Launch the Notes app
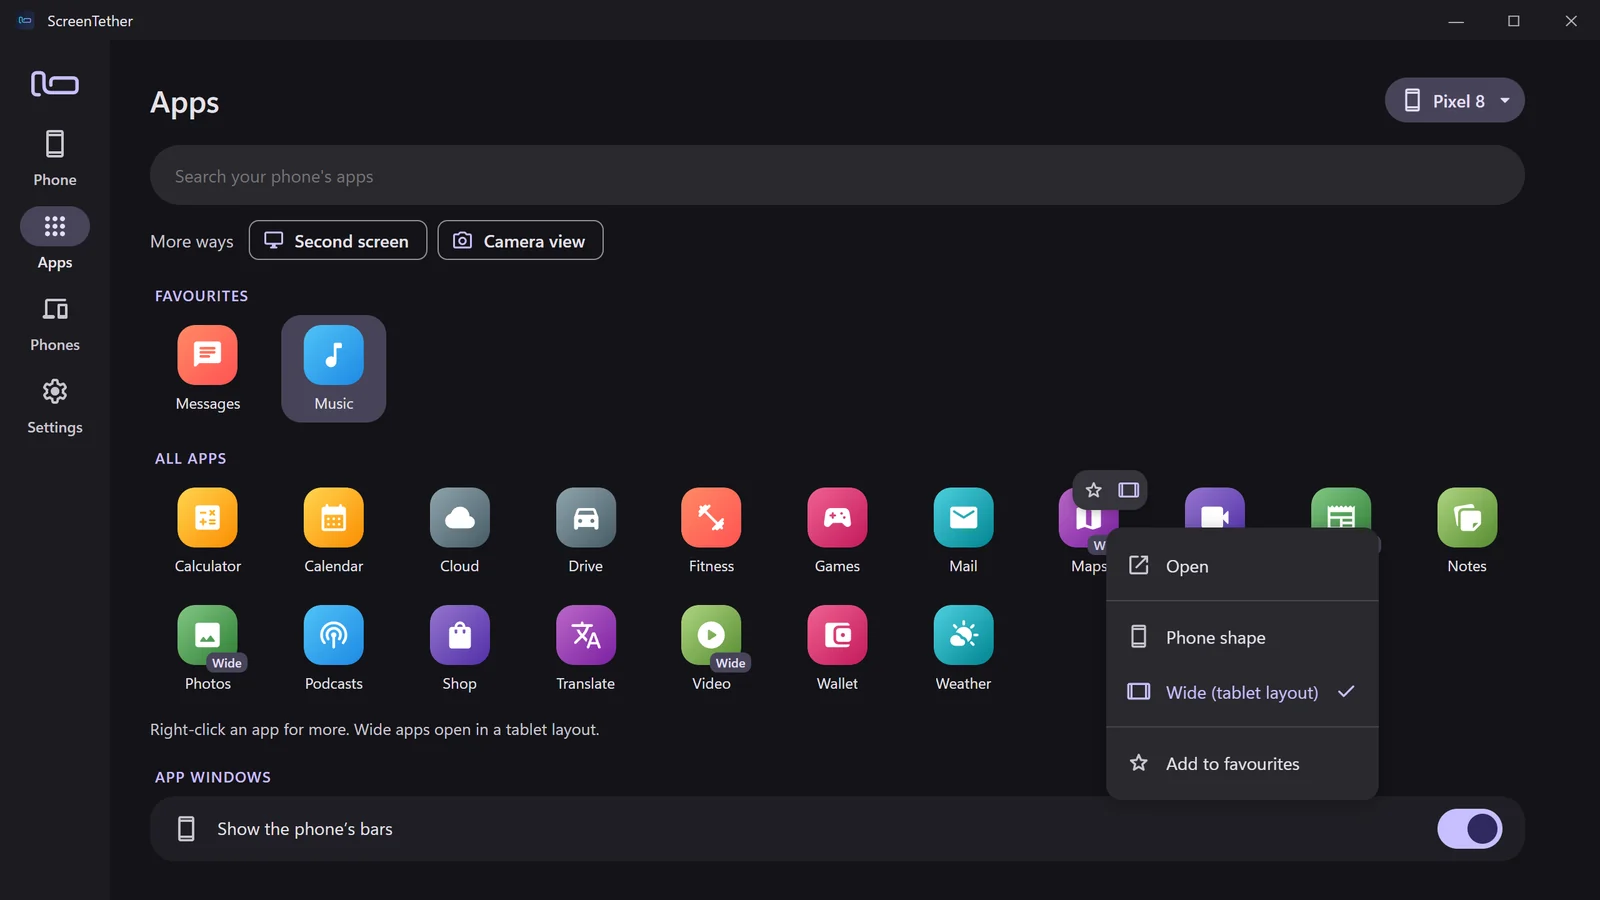Screen dimensions: 1600x900 (1467, 531)
